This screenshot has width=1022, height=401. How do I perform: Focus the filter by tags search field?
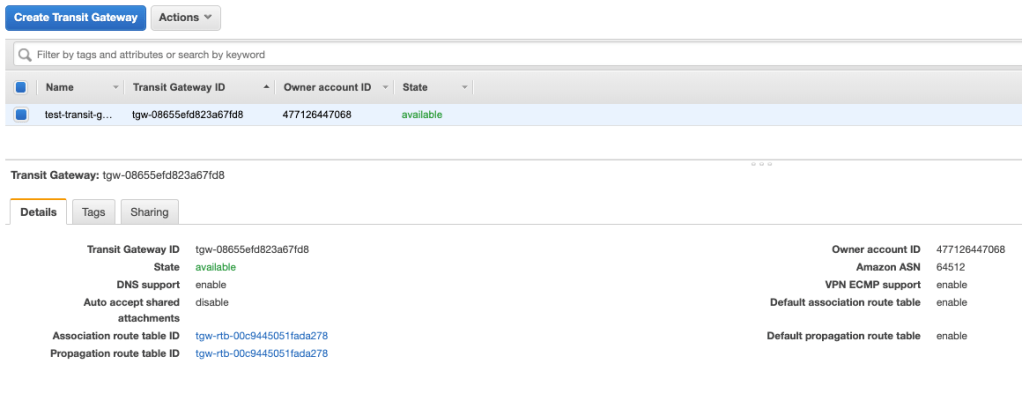(x=400, y=55)
